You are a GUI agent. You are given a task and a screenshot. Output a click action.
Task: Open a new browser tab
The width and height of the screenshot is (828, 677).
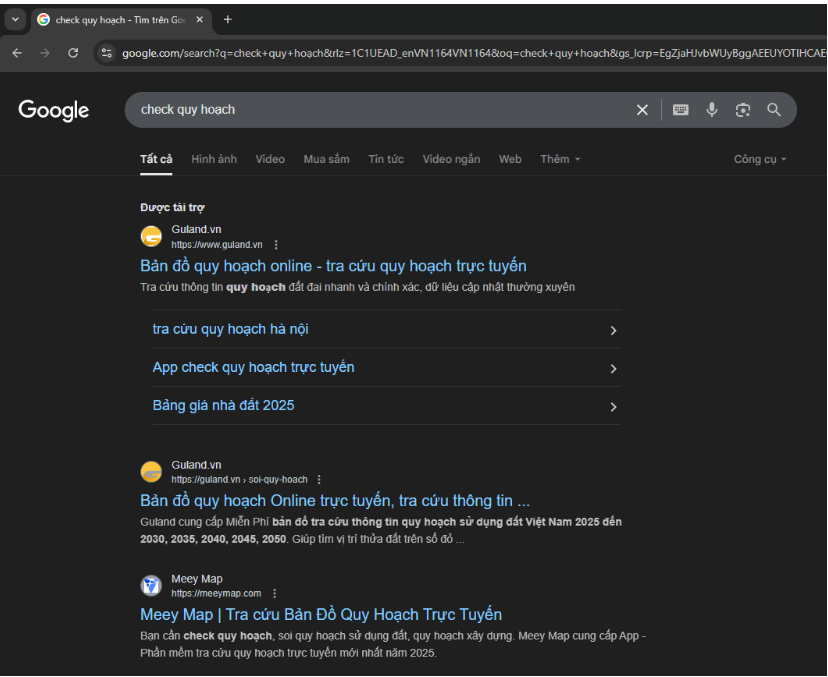click(x=228, y=20)
